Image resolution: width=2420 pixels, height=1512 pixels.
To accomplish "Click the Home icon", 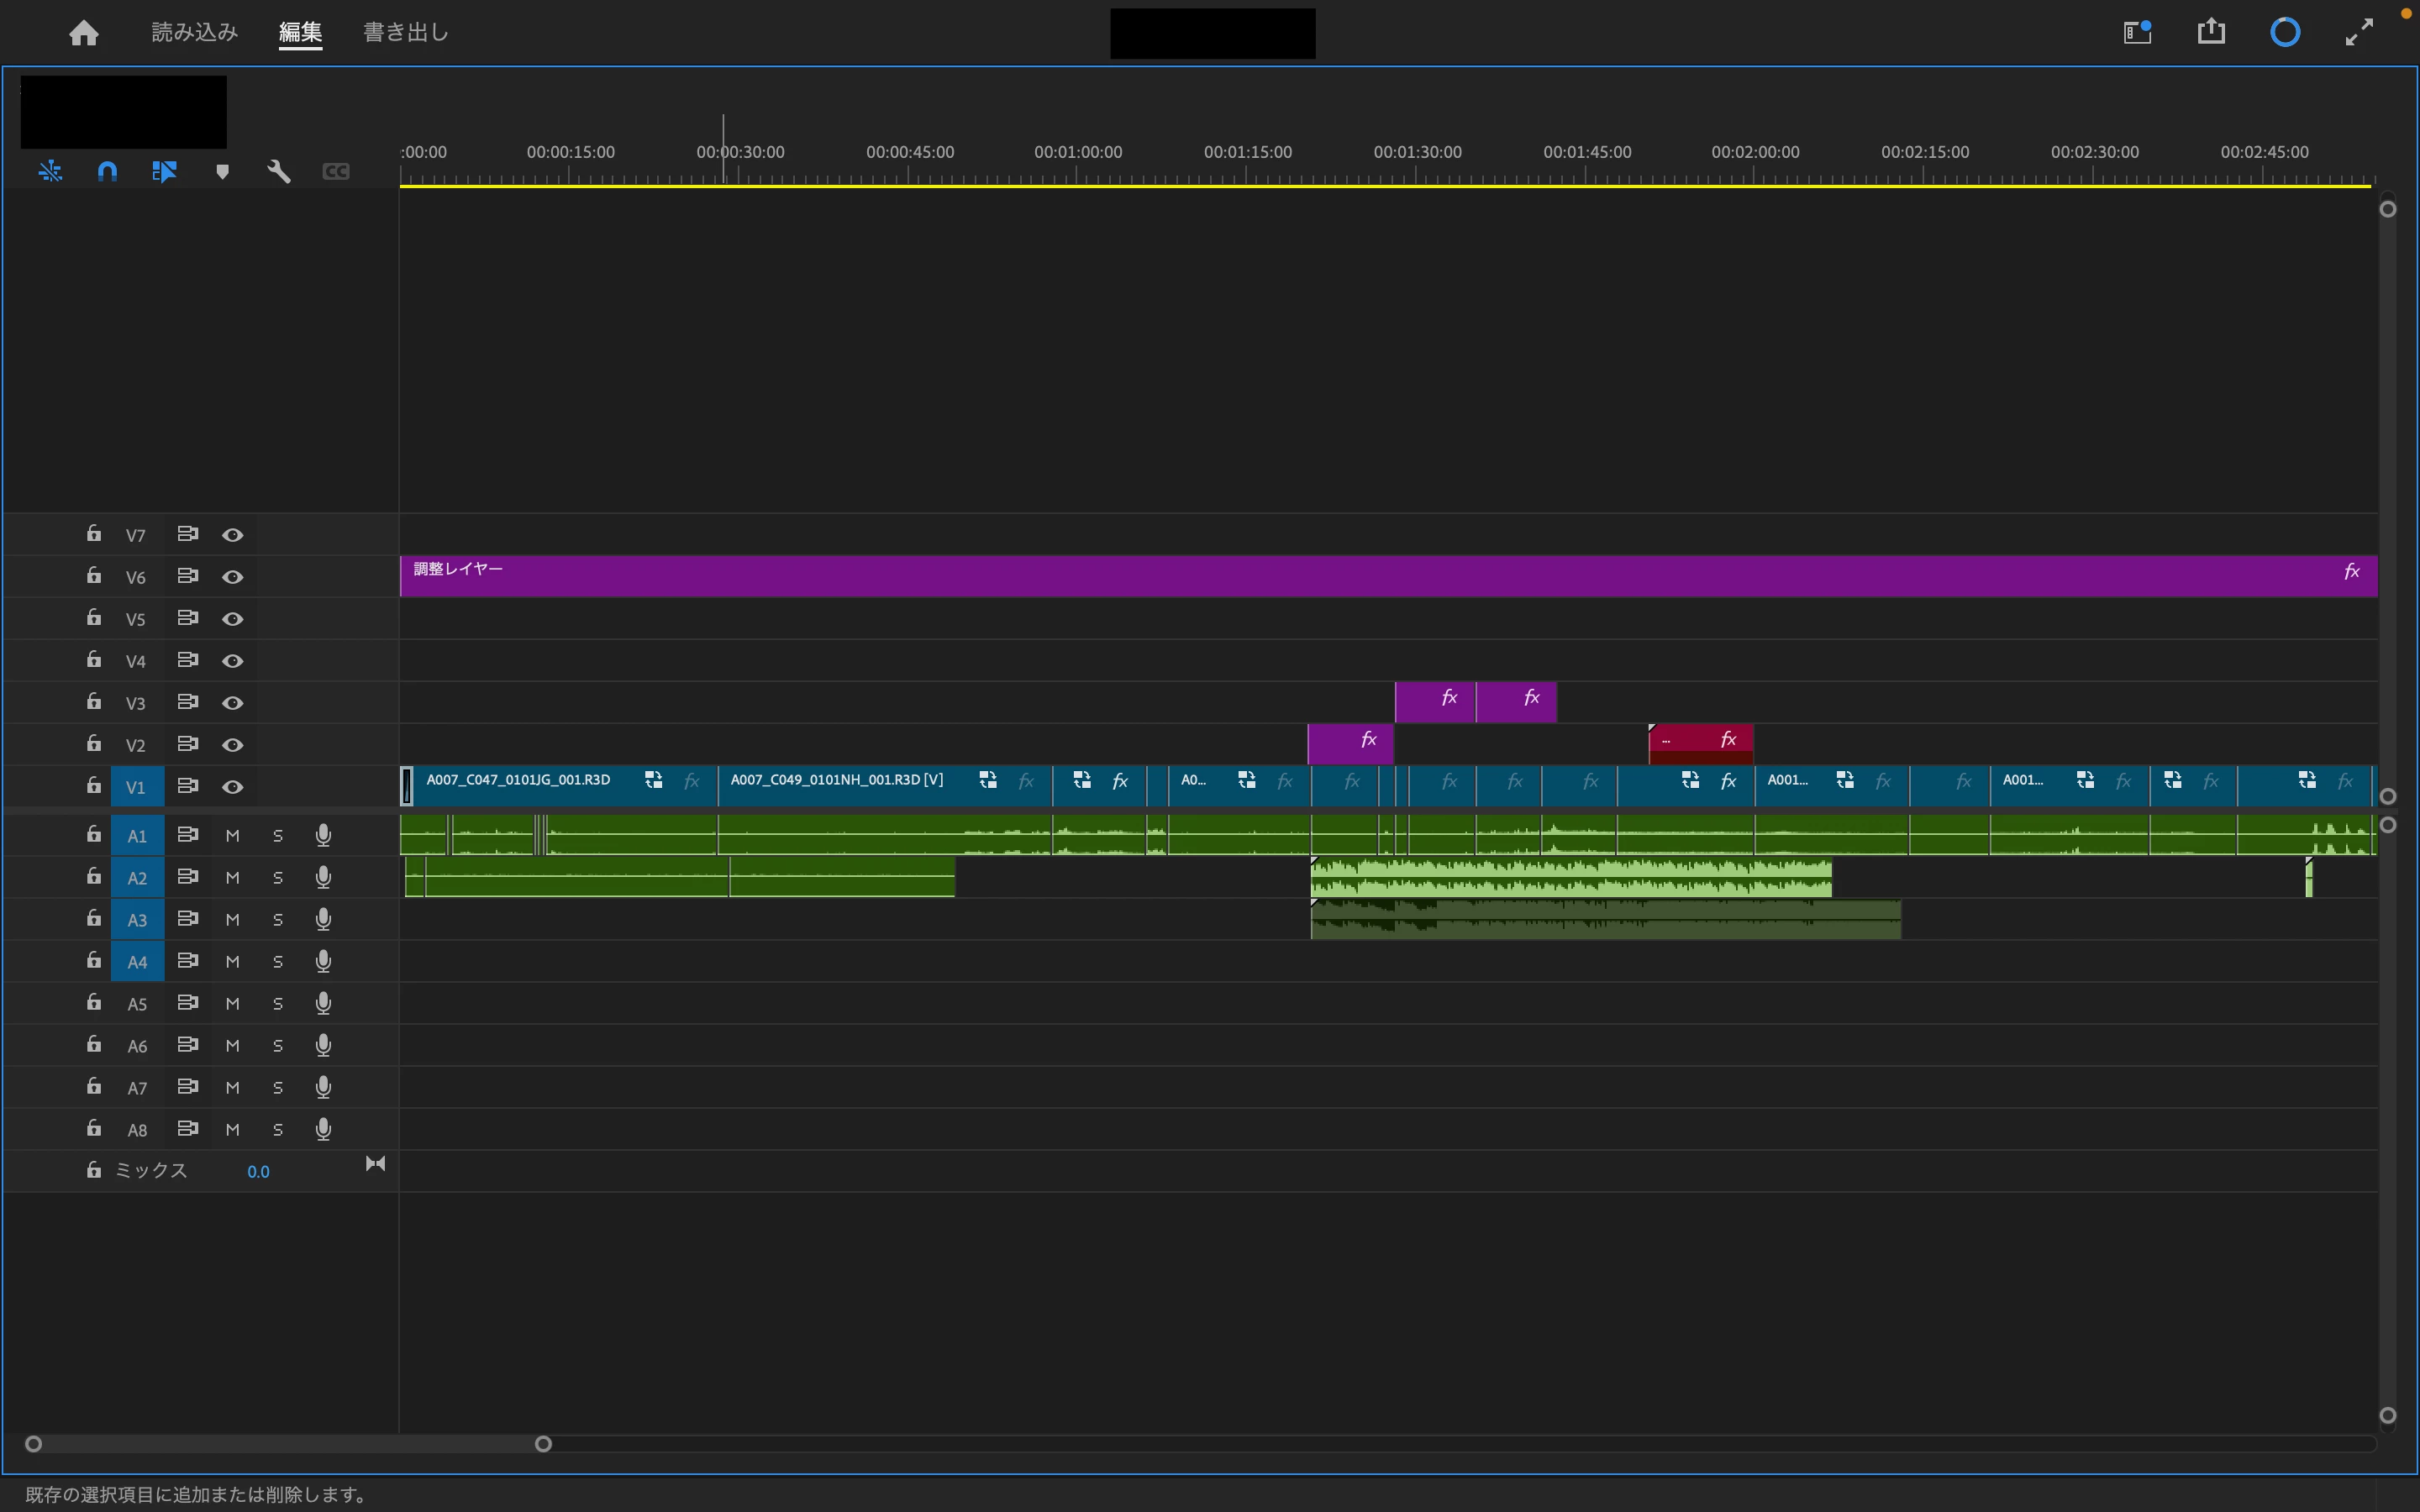I will (x=84, y=33).
